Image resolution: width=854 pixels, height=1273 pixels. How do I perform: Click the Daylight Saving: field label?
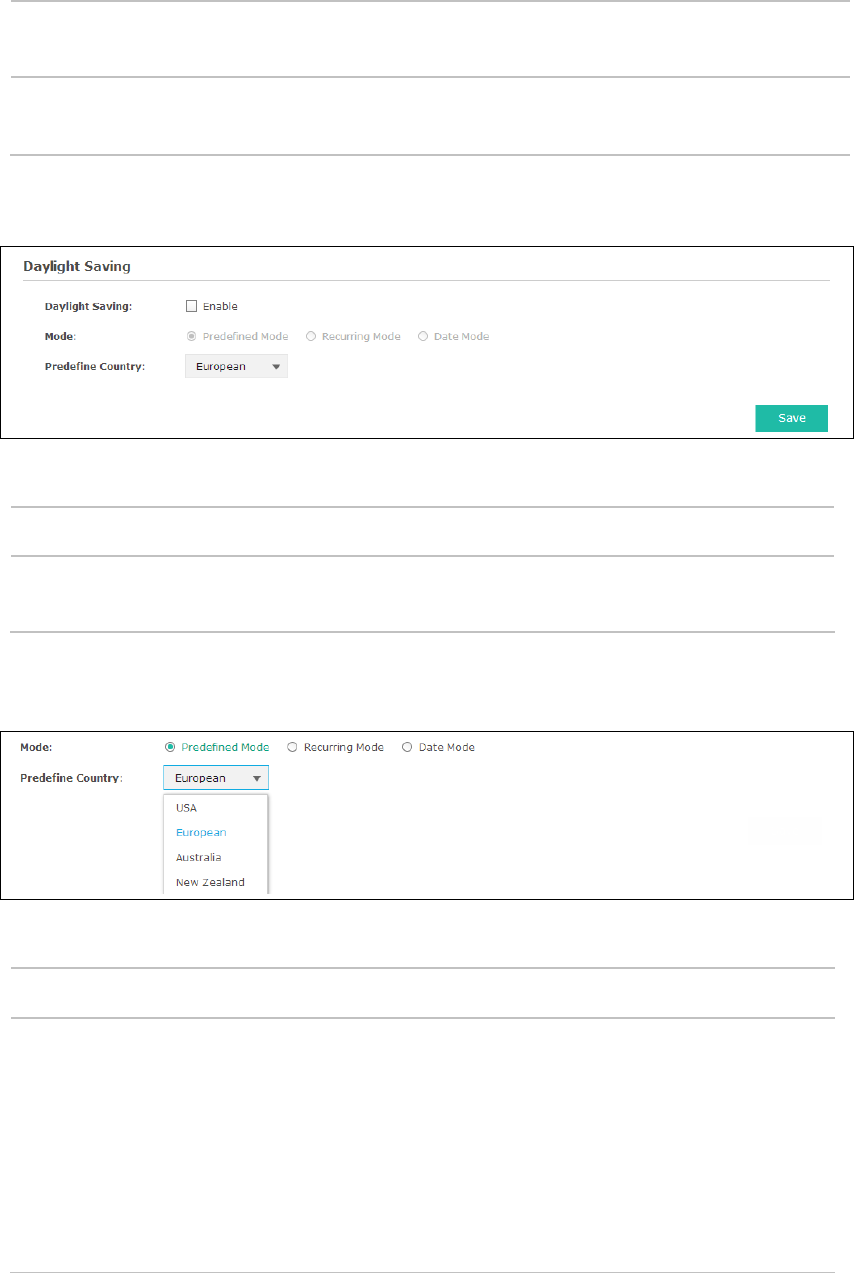pyautogui.click(x=88, y=307)
